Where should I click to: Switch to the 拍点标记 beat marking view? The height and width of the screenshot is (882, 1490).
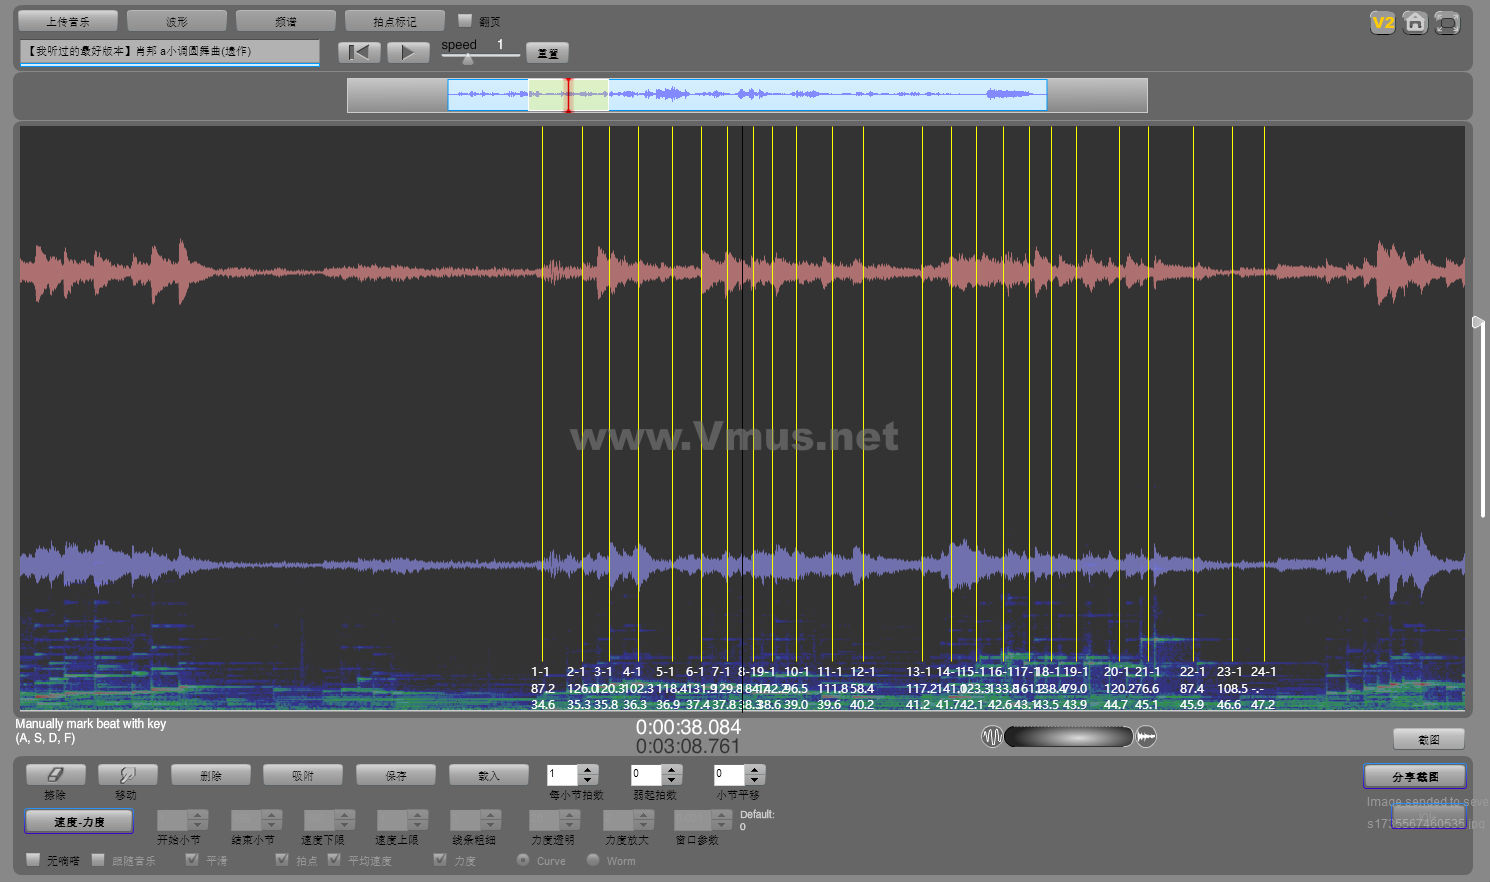(395, 21)
